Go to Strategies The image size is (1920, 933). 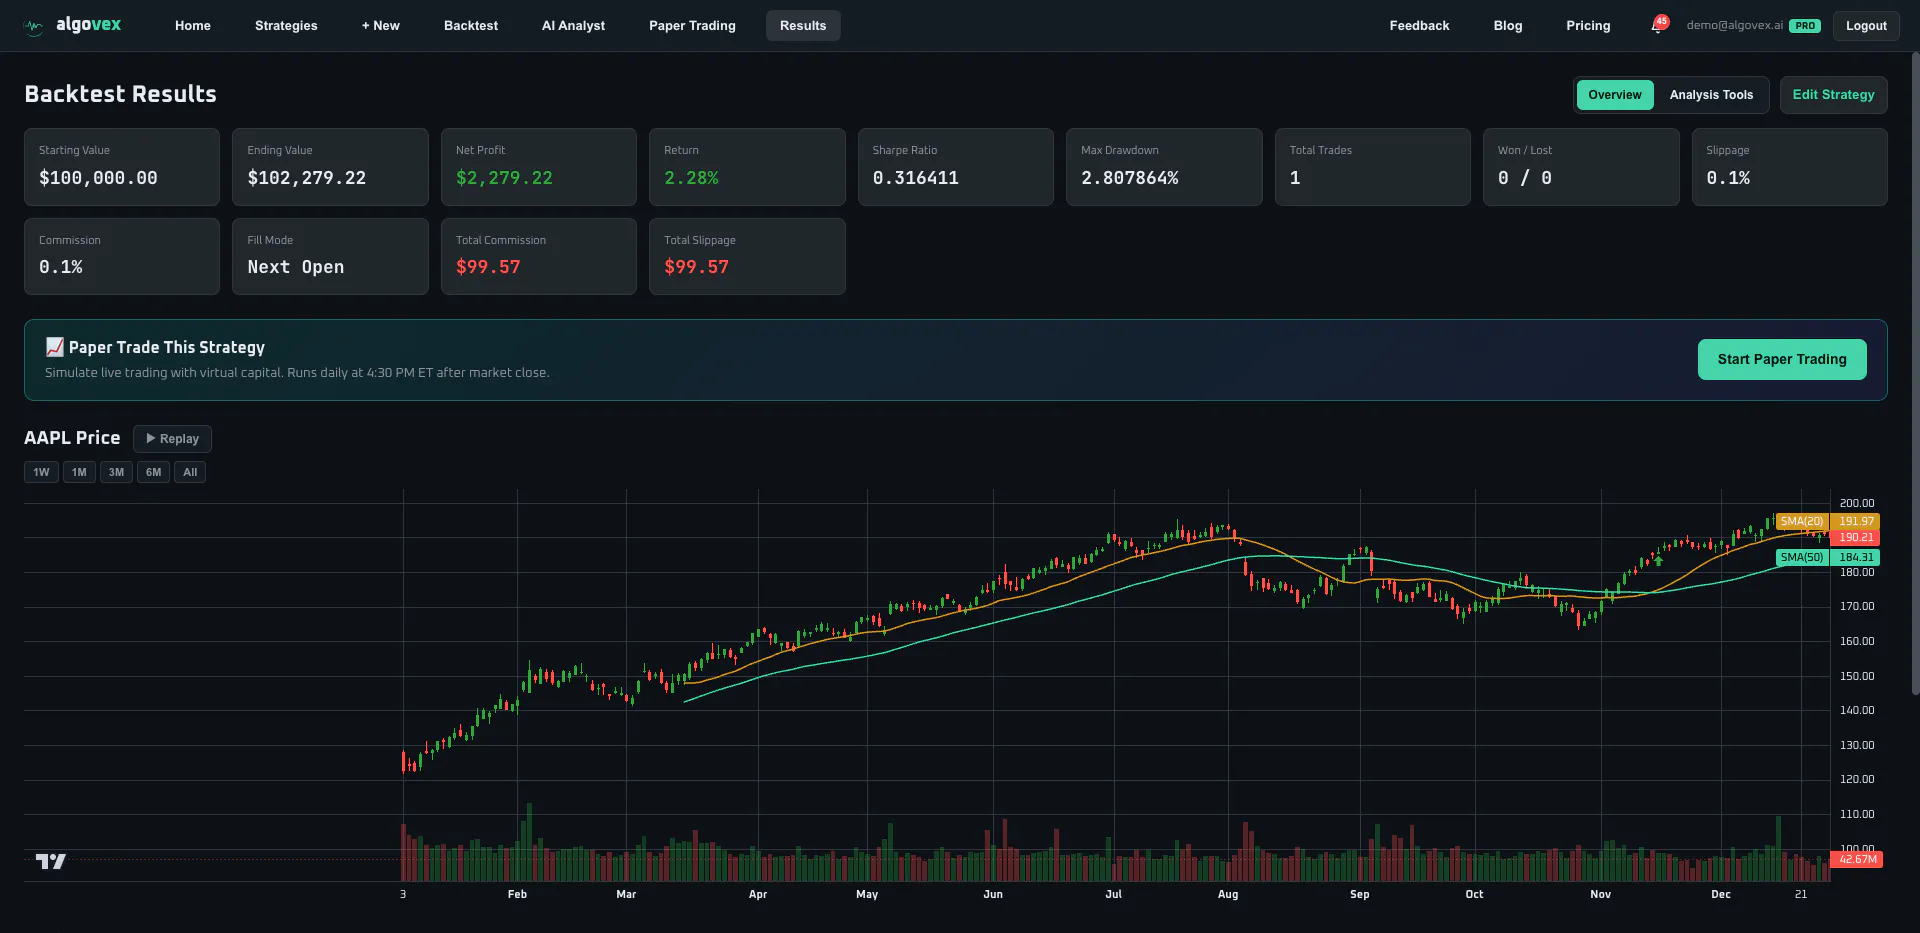coord(286,26)
